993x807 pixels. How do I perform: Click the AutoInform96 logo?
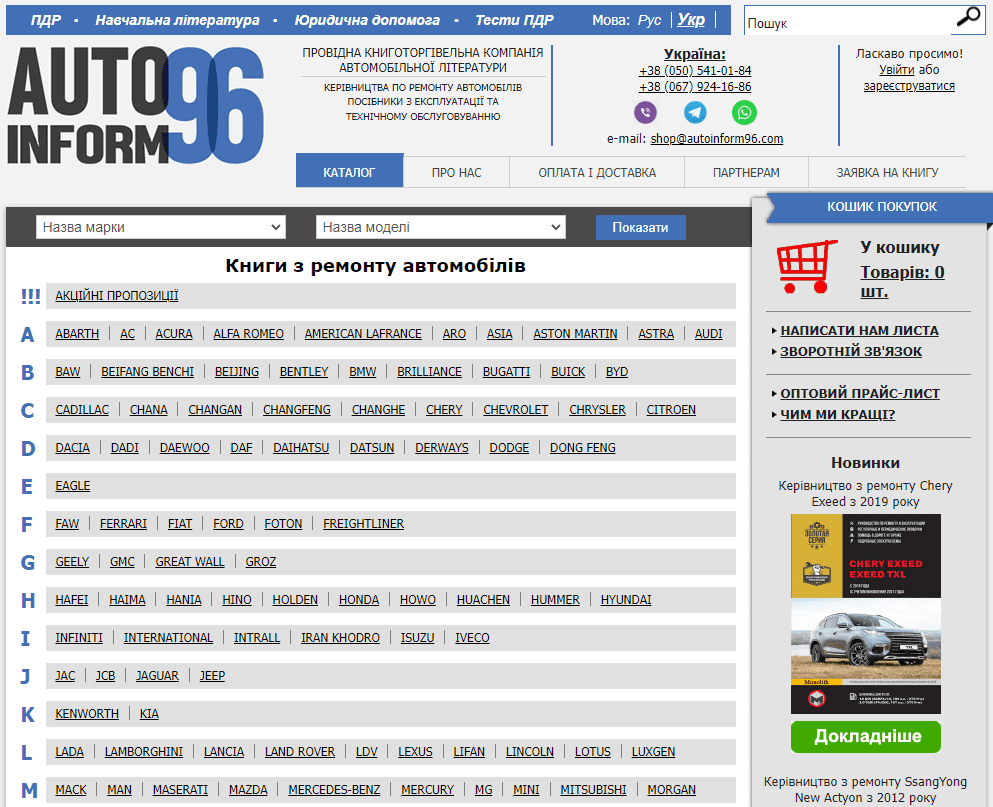135,105
